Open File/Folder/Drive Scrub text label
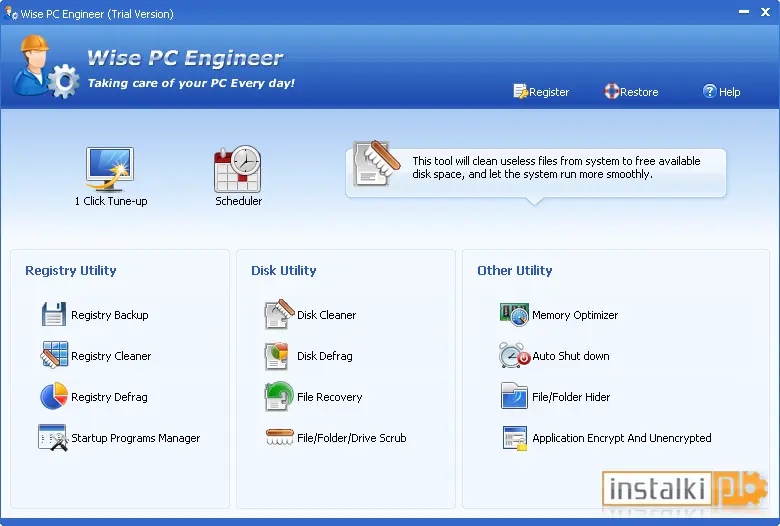 [351, 438]
